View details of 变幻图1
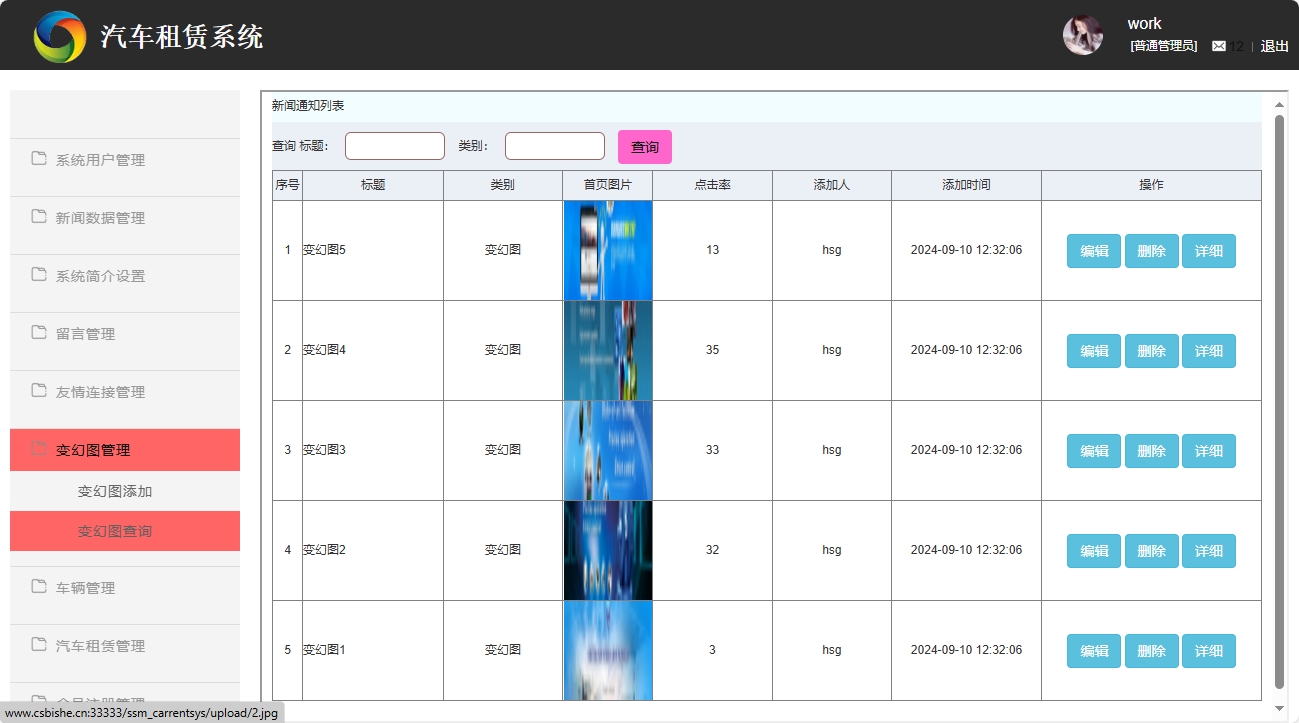 pos(1208,650)
